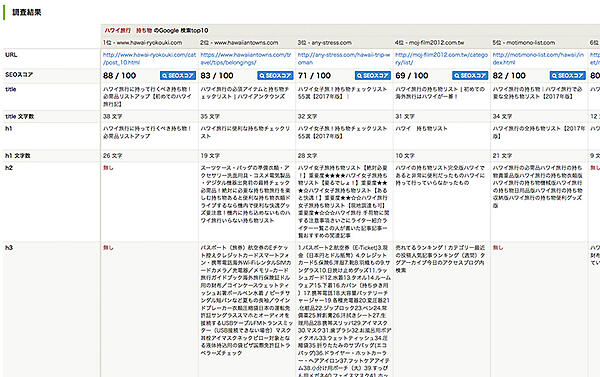Open the moj-film2012.com.tw URL link
600x377 pixels.
442,59
